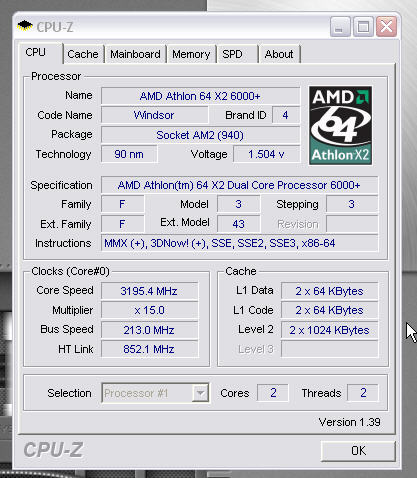Click the AMD Athlon 64 X2 logo
The width and height of the screenshot is (417, 478).
(x=340, y=125)
